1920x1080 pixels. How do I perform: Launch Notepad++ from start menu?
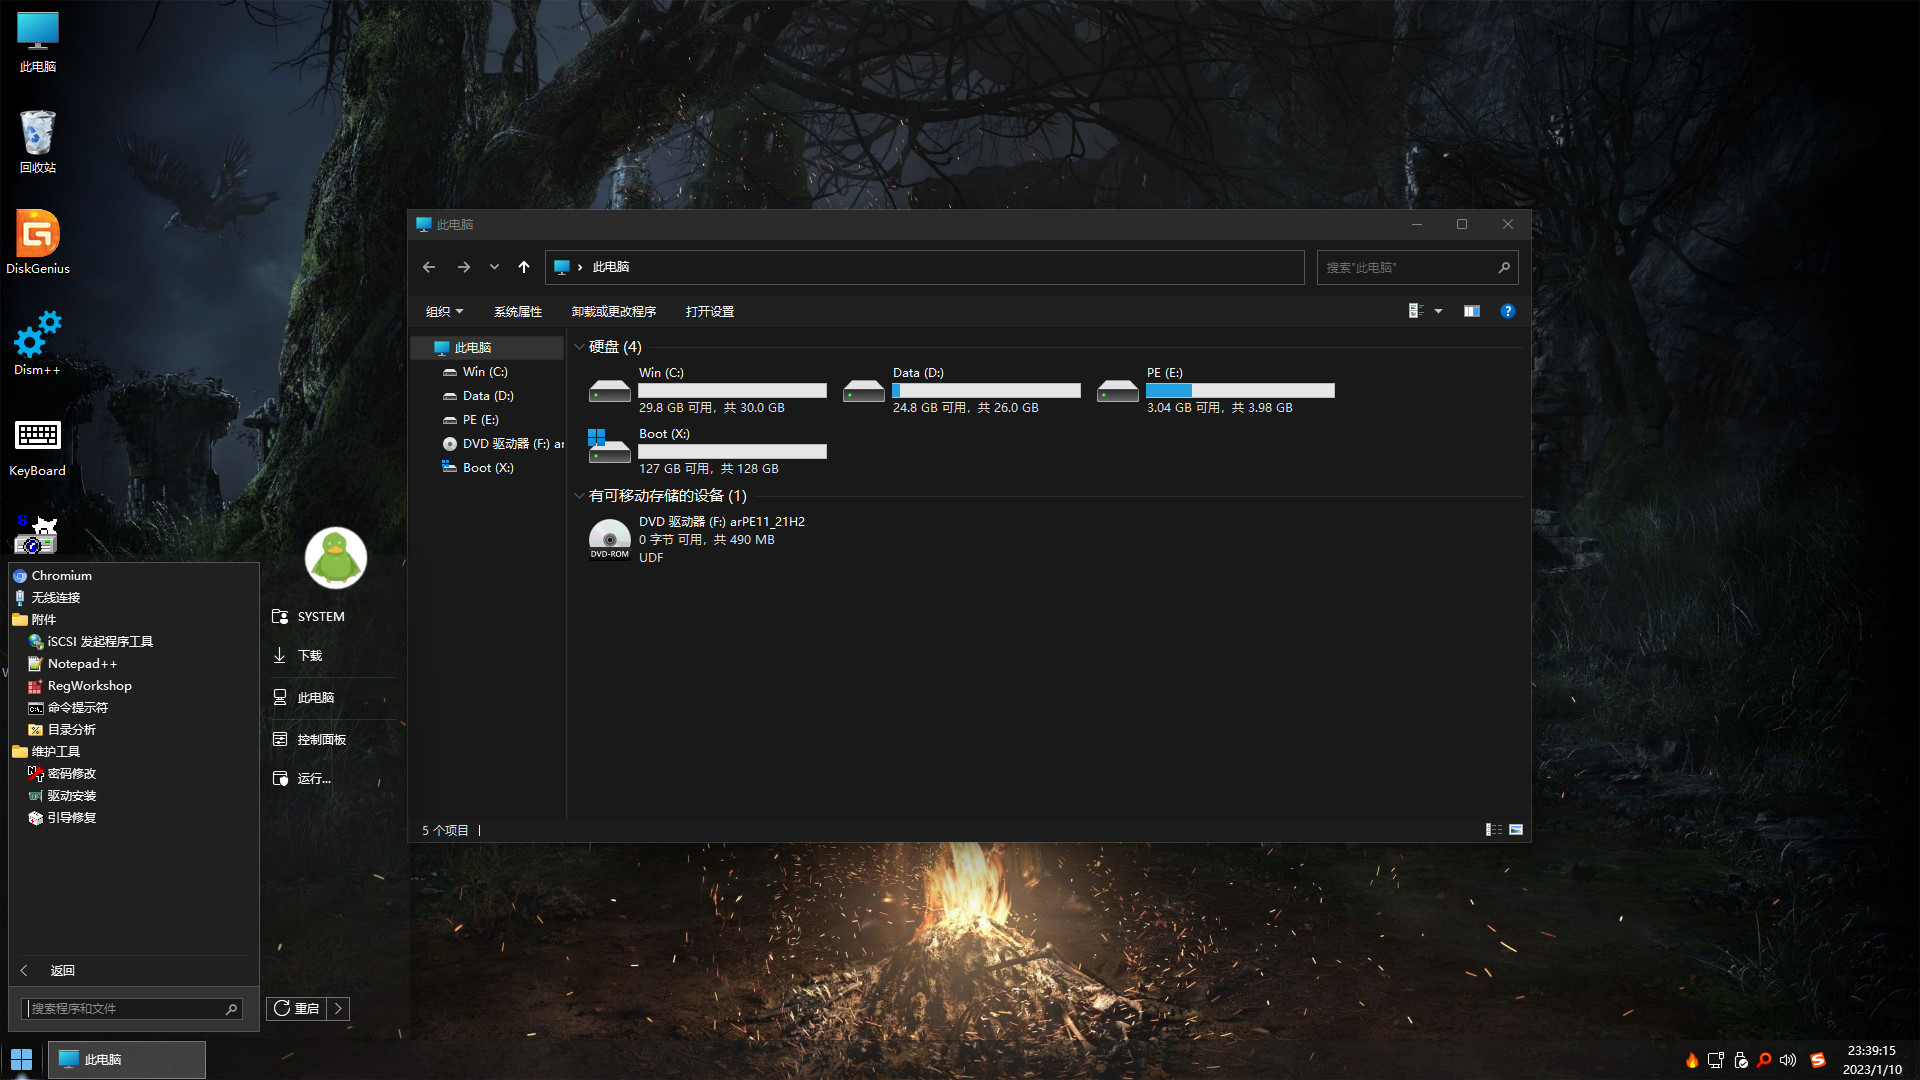[x=72, y=664]
